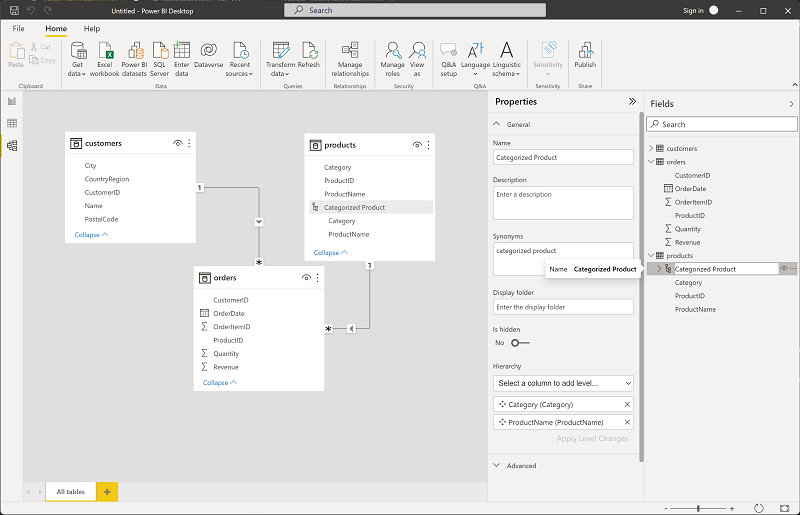This screenshot has height=515, width=800.
Task: Open Transform data editor
Action: click(x=281, y=59)
